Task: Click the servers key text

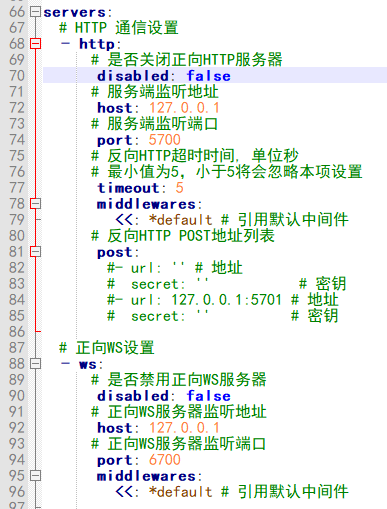Action: point(74,12)
